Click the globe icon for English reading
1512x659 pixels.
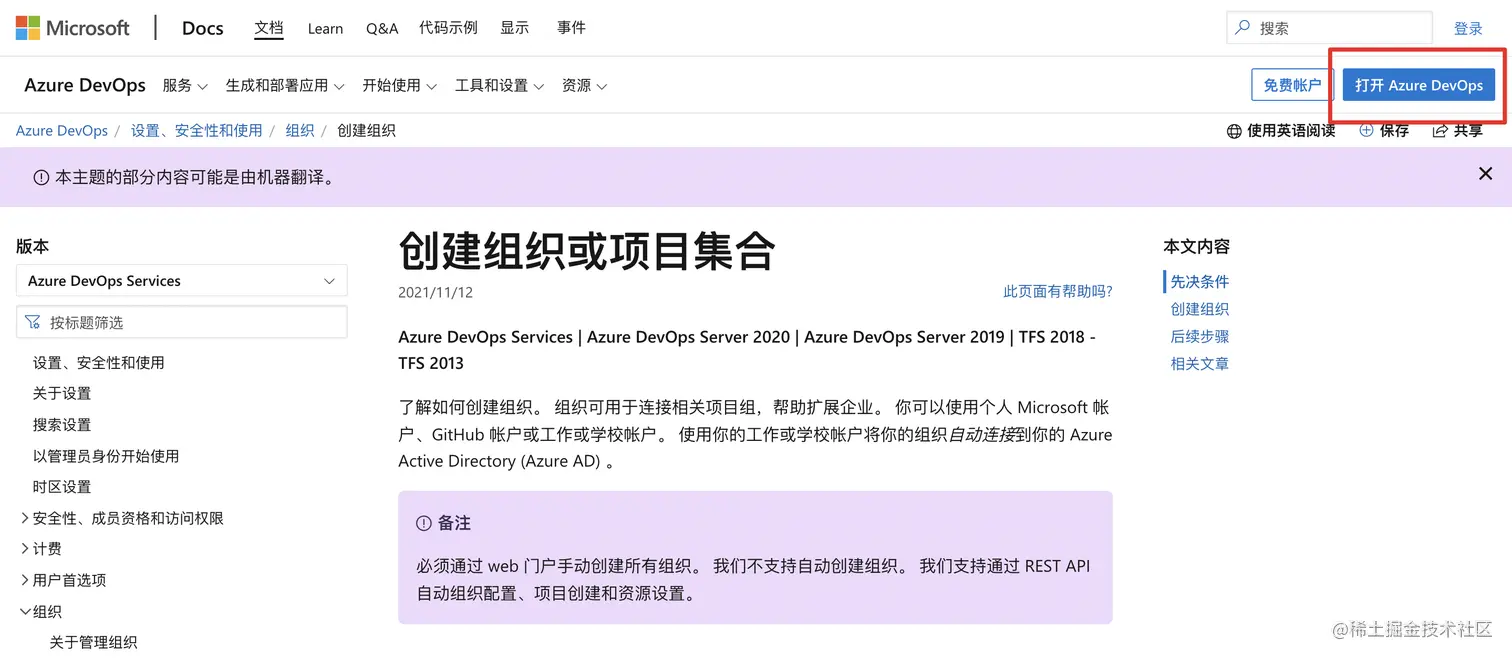(1234, 131)
